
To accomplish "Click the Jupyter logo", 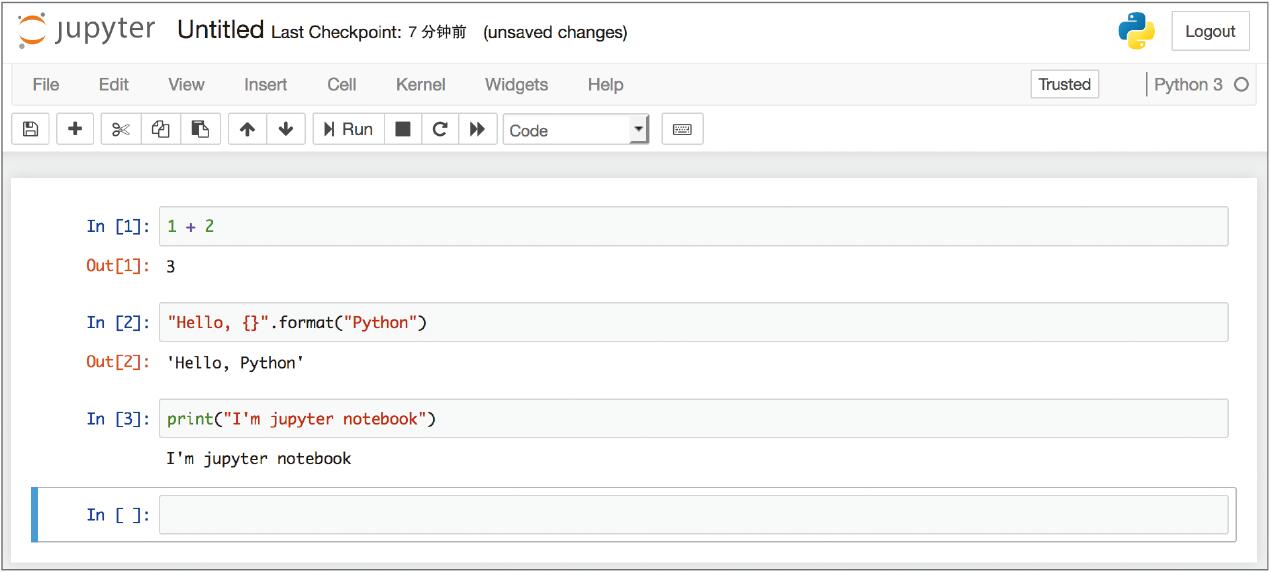I will 86,31.
